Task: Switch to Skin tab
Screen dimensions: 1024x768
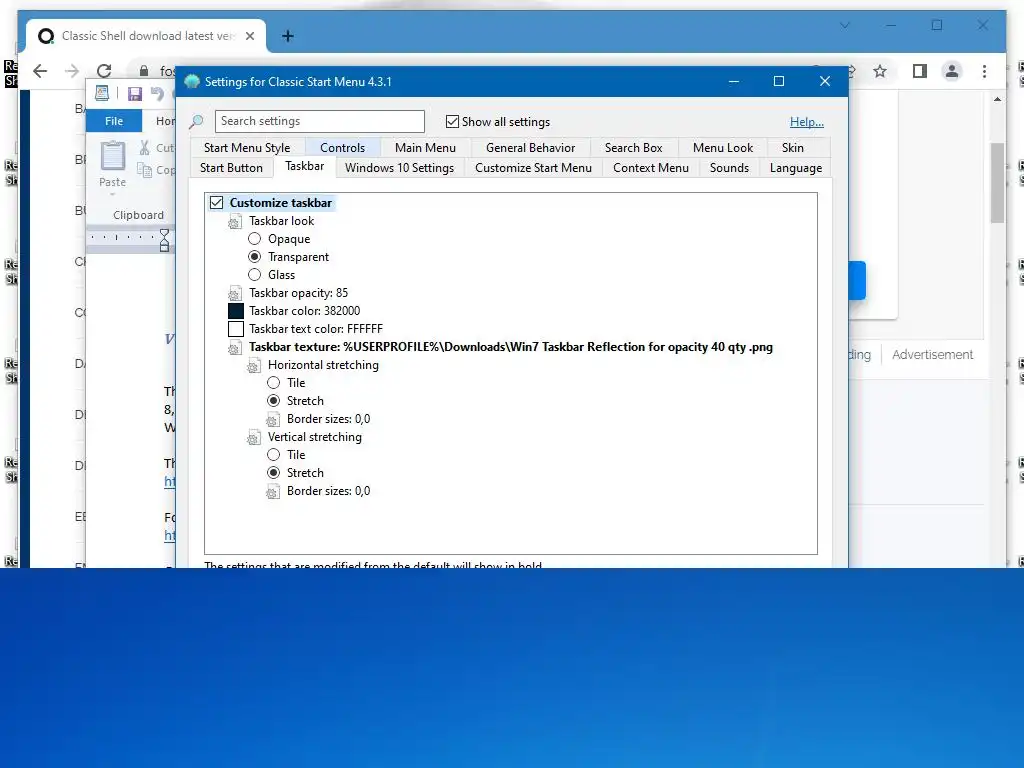Action: (x=793, y=148)
